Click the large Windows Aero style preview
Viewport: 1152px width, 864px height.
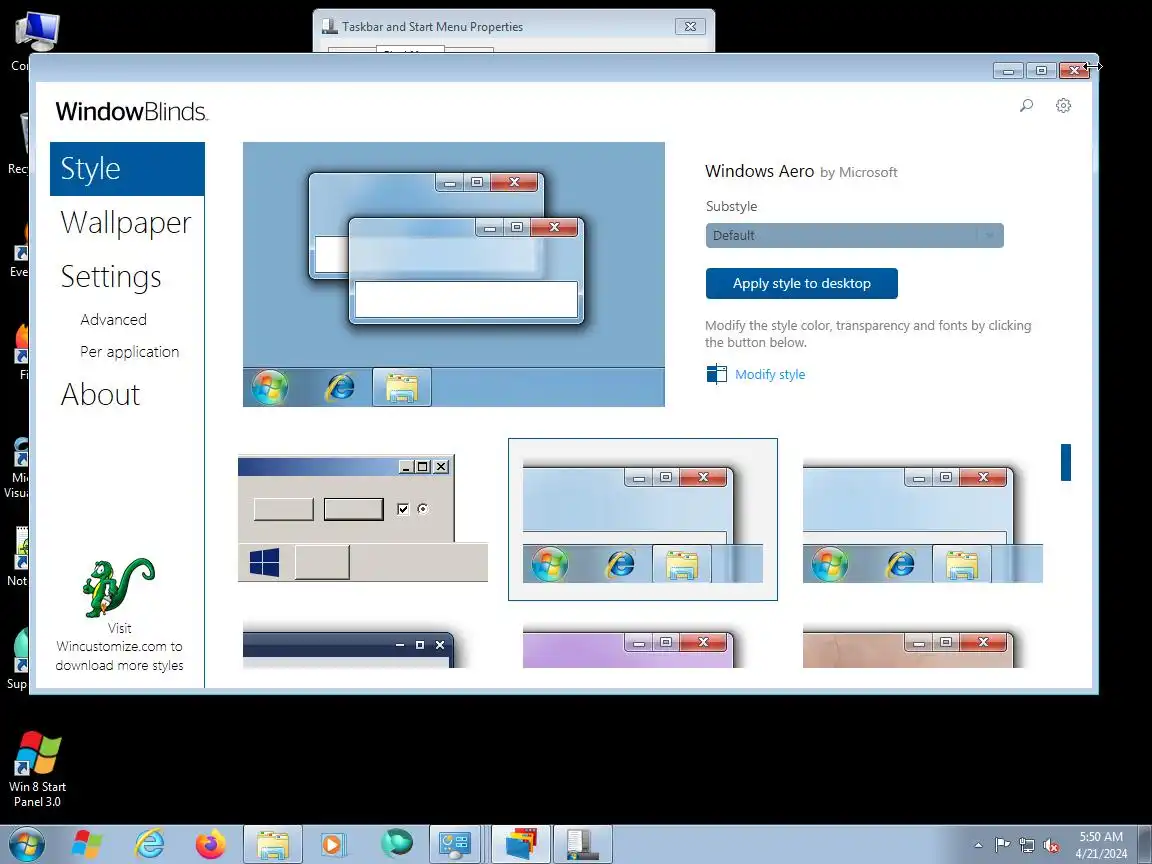point(454,274)
